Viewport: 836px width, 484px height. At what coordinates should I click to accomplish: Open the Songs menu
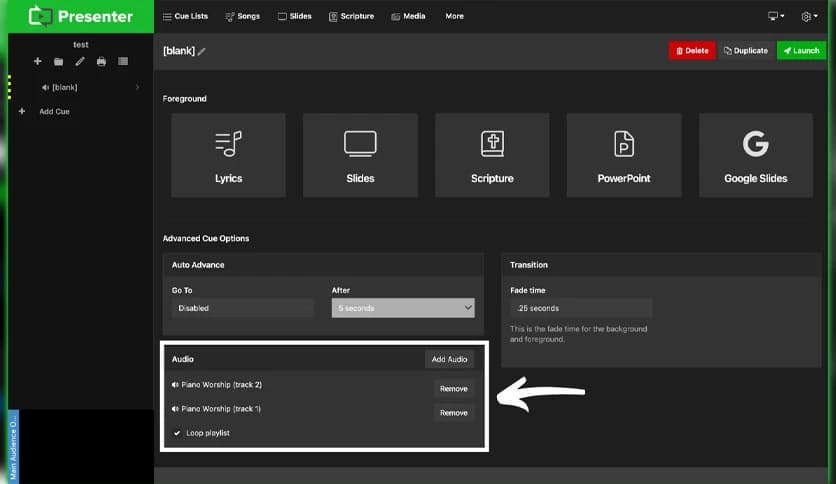point(243,17)
